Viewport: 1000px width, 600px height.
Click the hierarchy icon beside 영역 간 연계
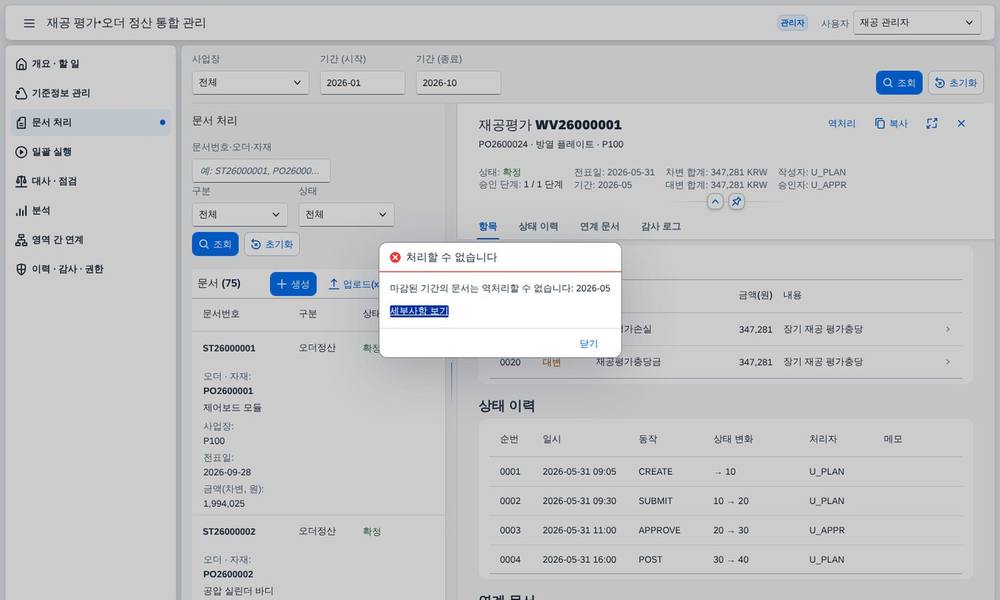point(21,240)
